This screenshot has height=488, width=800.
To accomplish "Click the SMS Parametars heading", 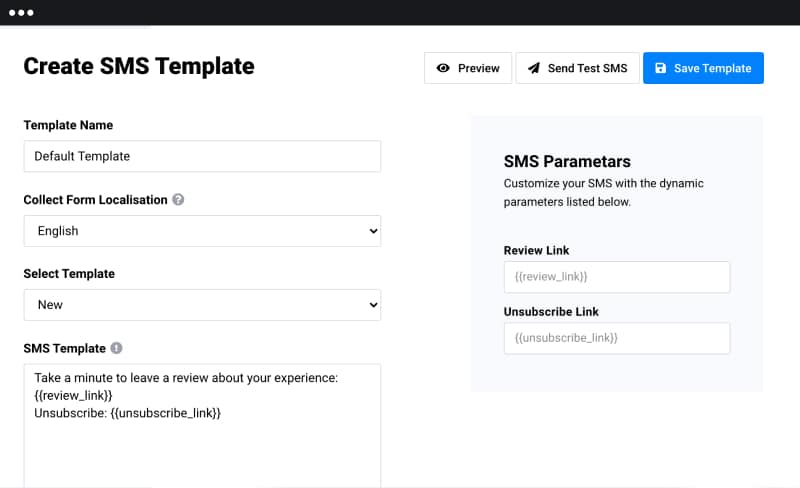I will [x=567, y=161].
